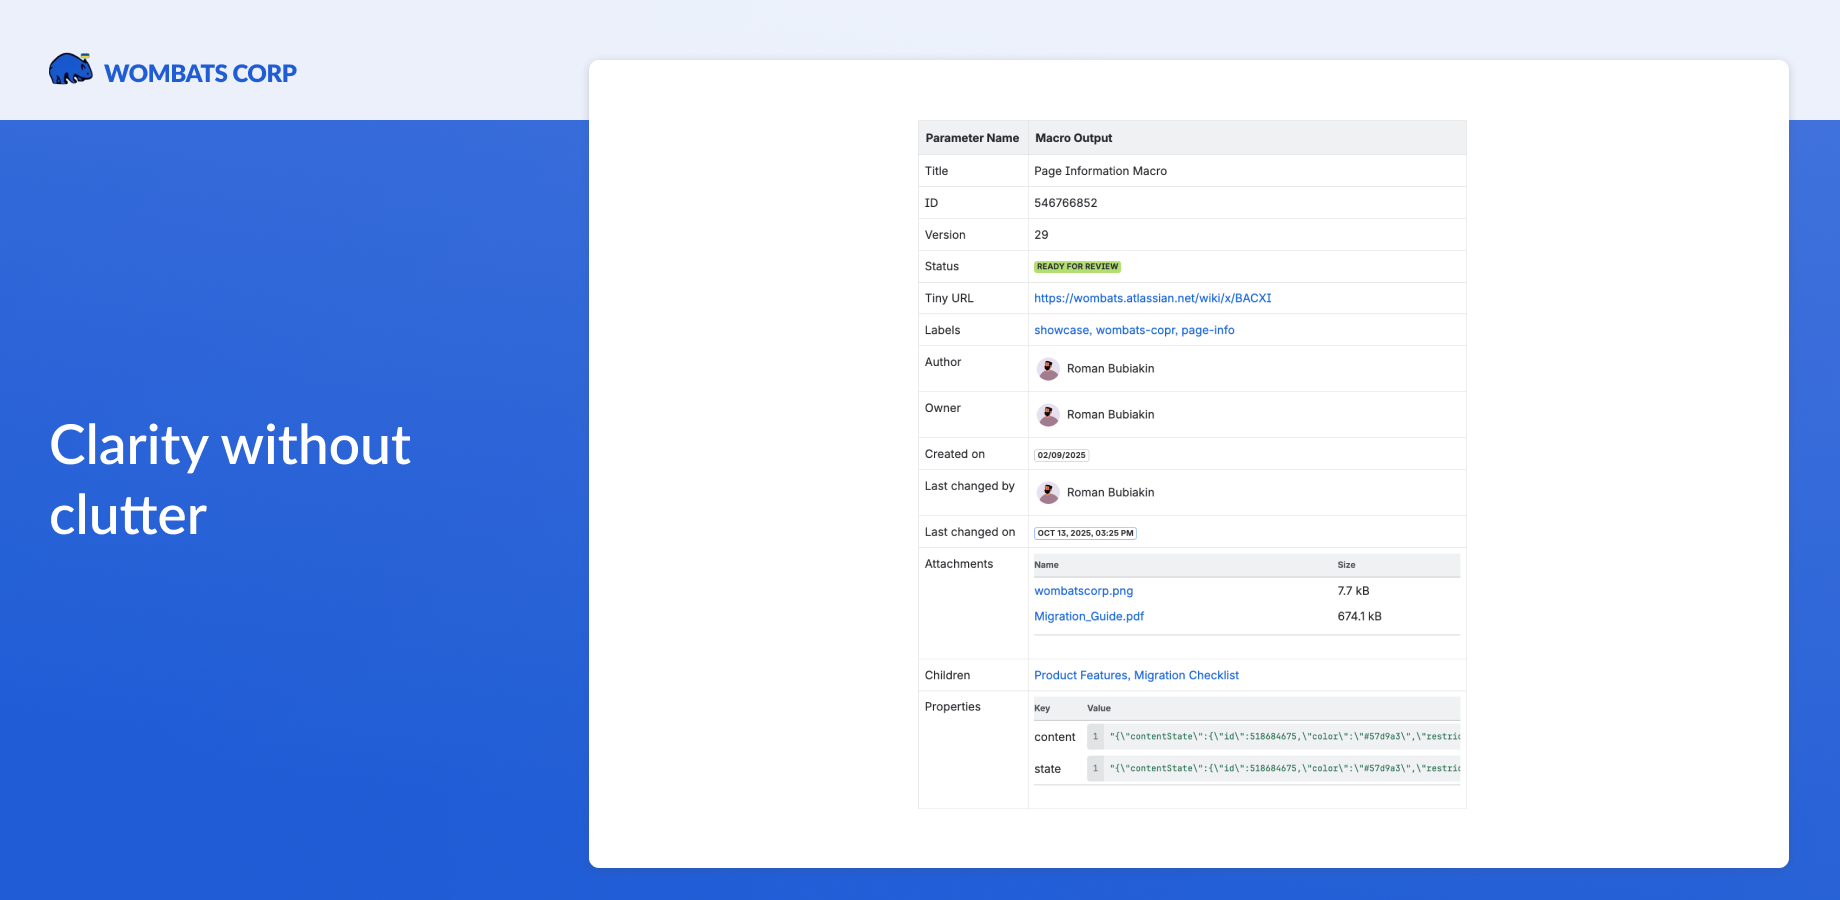1840x900 pixels.
Task: Click the Last changed by avatar
Action: pos(1048,492)
